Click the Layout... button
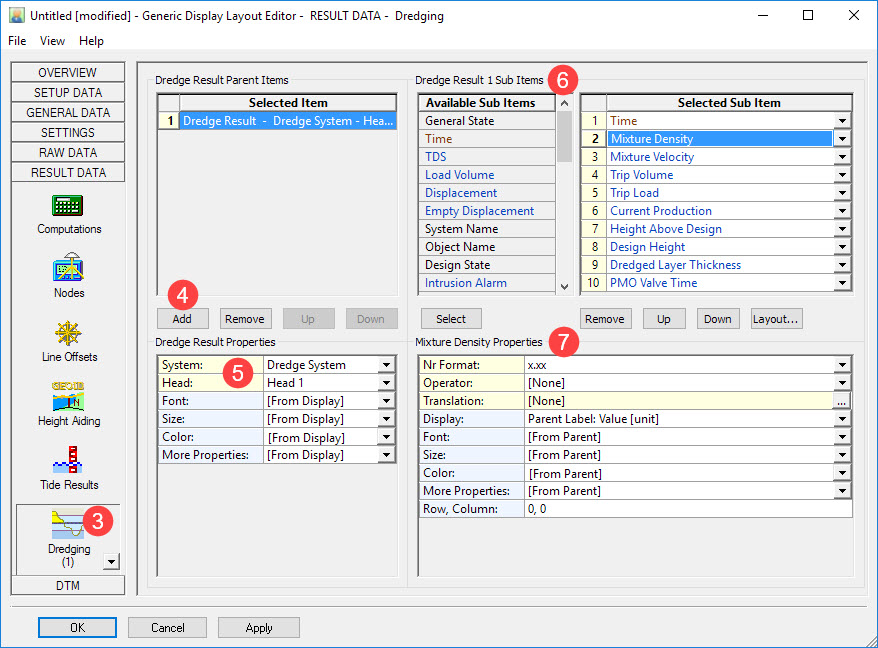 click(776, 319)
